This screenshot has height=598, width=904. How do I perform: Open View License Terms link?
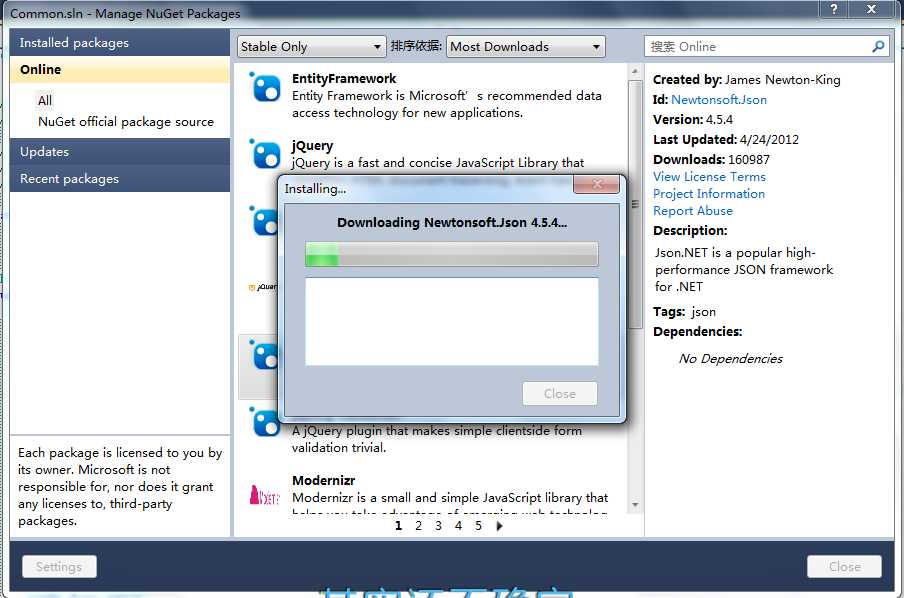click(x=709, y=176)
